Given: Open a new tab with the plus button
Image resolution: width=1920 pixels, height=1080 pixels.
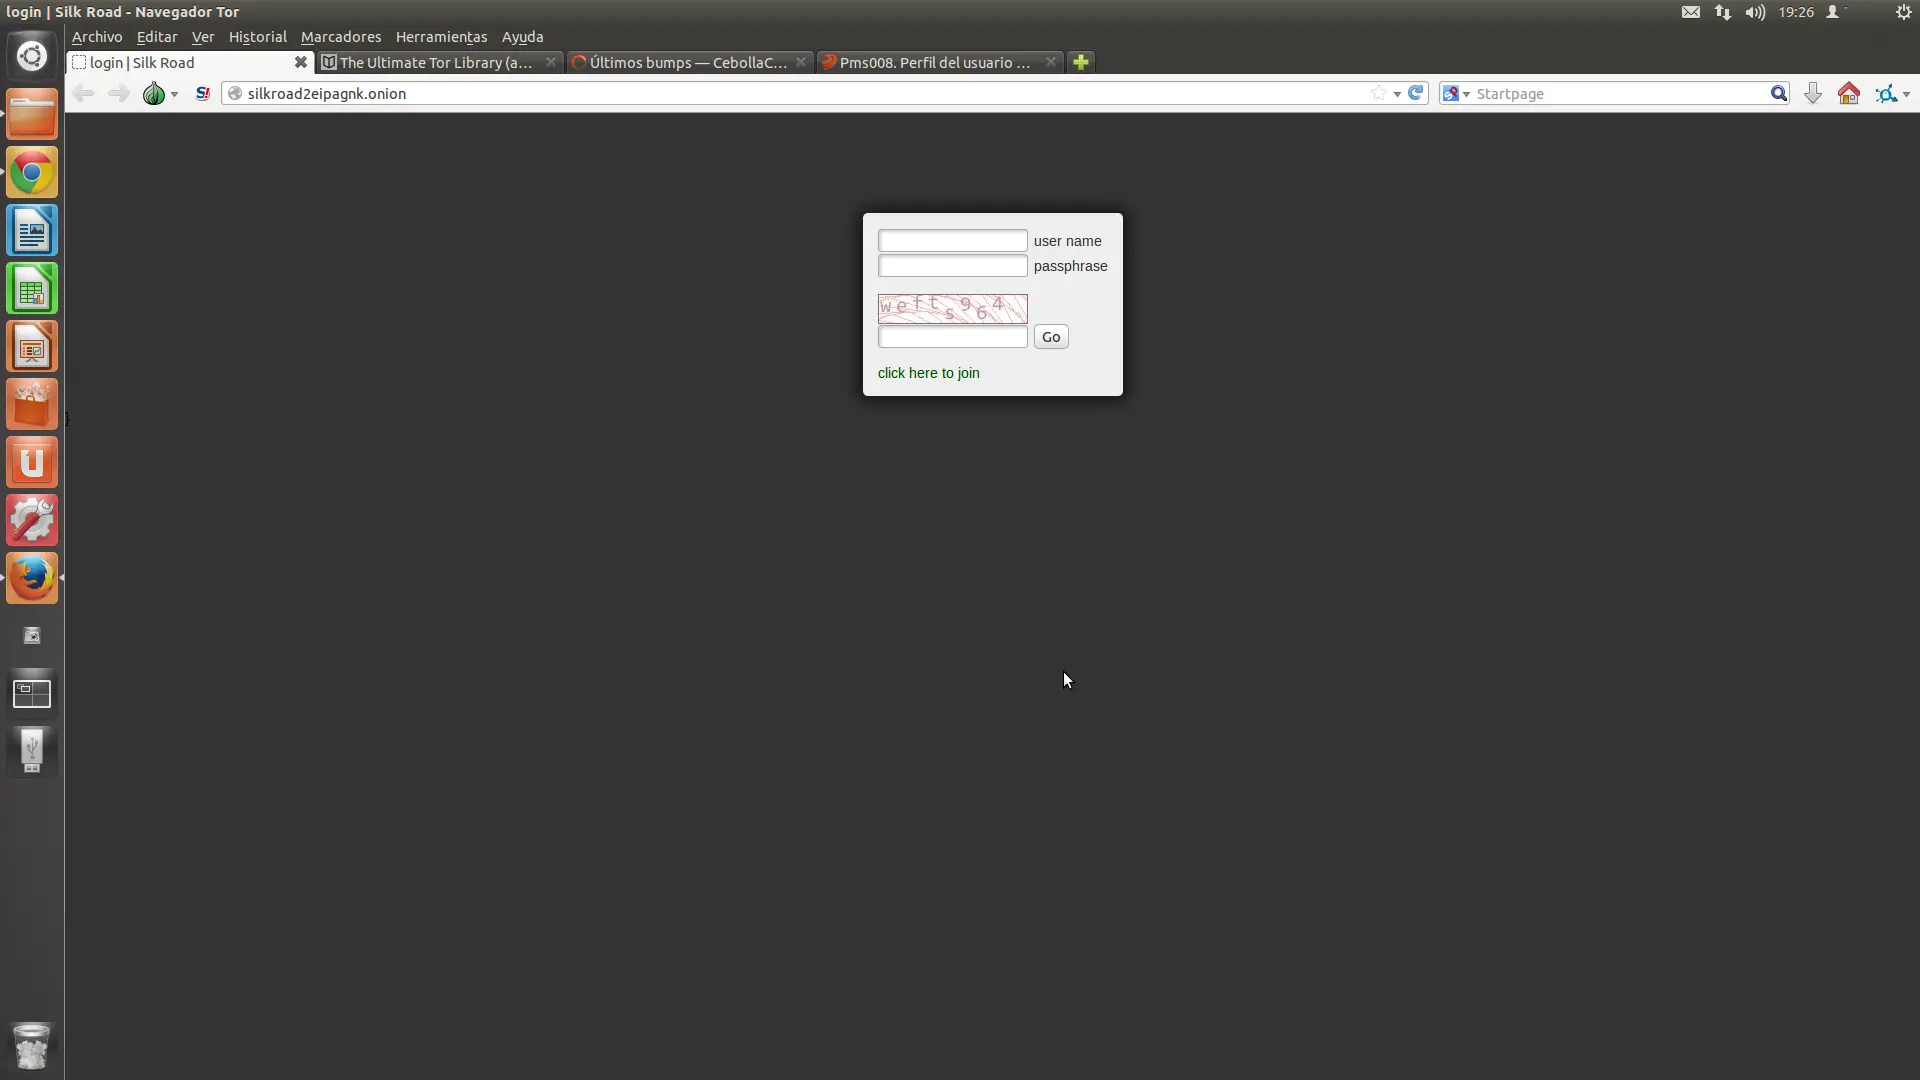Looking at the screenshot, I should (x=1080, y=62).
